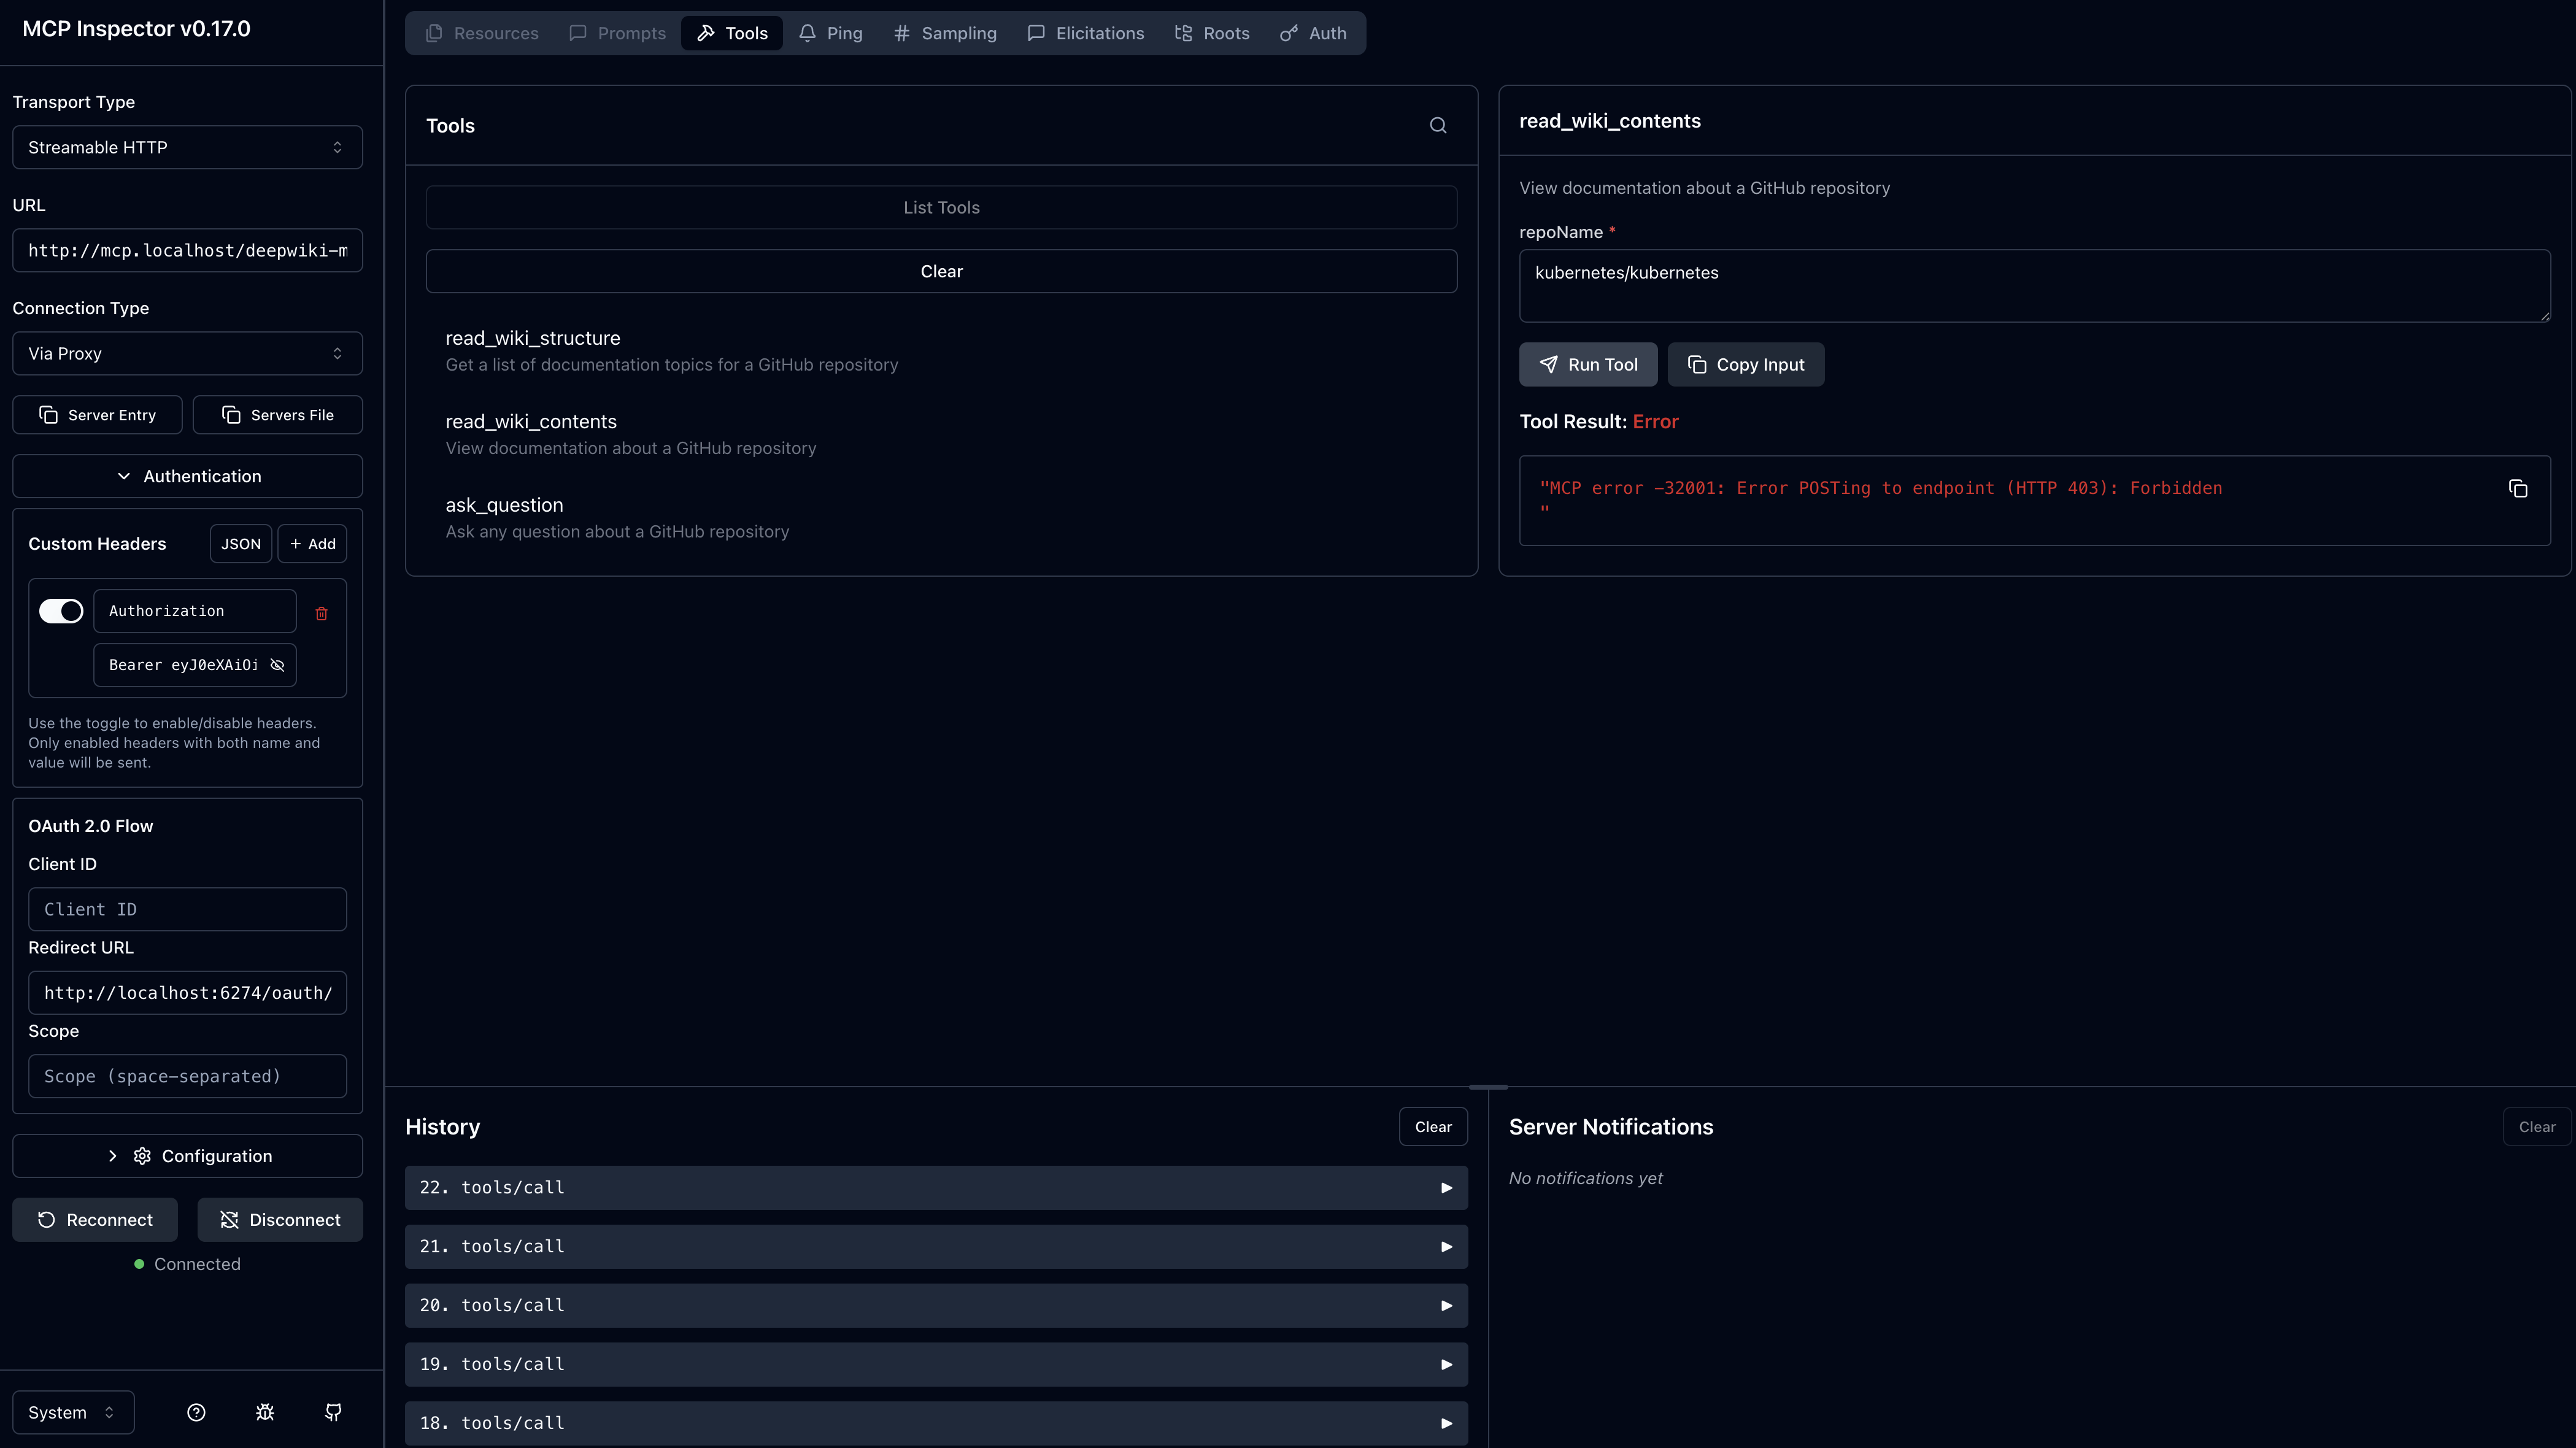
Task: Disable the Authorization header toggle
Action: pyautogui.click(x=61, y=611)
